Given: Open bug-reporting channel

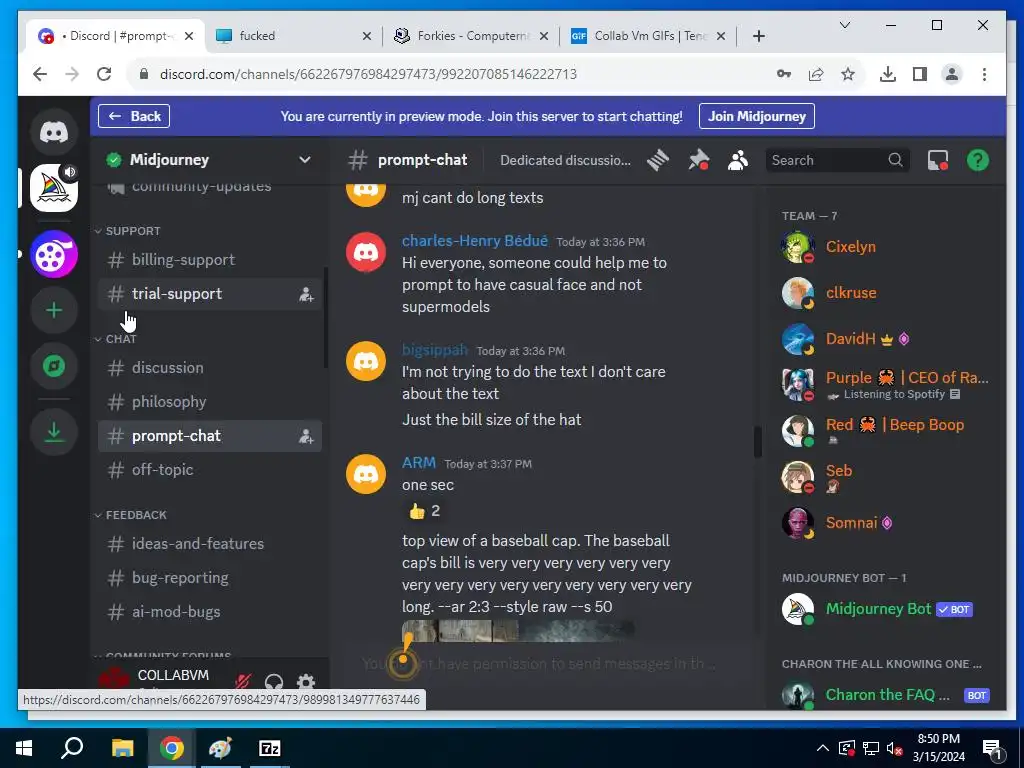Looking at the screenshot, I should [x=209, y=577].
